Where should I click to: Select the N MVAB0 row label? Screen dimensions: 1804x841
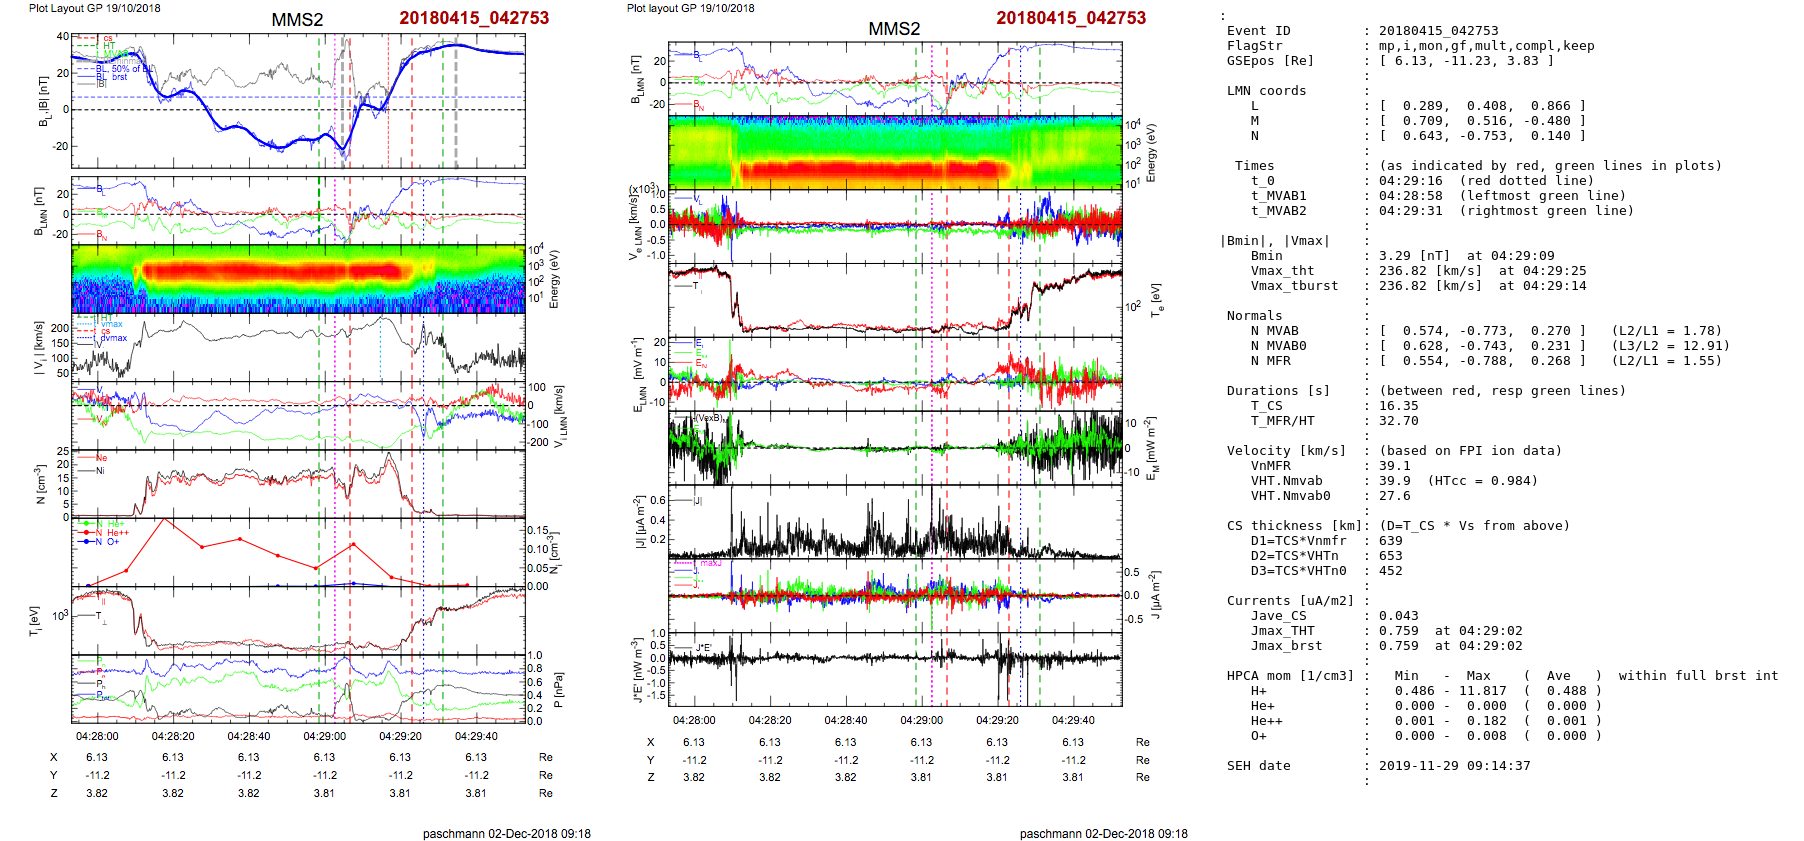(1278, 346)
